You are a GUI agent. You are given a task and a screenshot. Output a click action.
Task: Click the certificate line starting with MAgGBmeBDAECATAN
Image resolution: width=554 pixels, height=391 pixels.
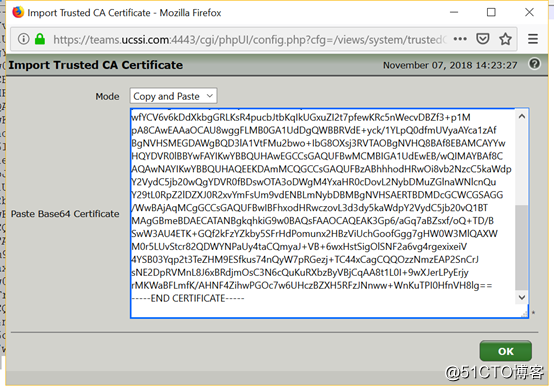pyautogui.click(x=312, y=221)
